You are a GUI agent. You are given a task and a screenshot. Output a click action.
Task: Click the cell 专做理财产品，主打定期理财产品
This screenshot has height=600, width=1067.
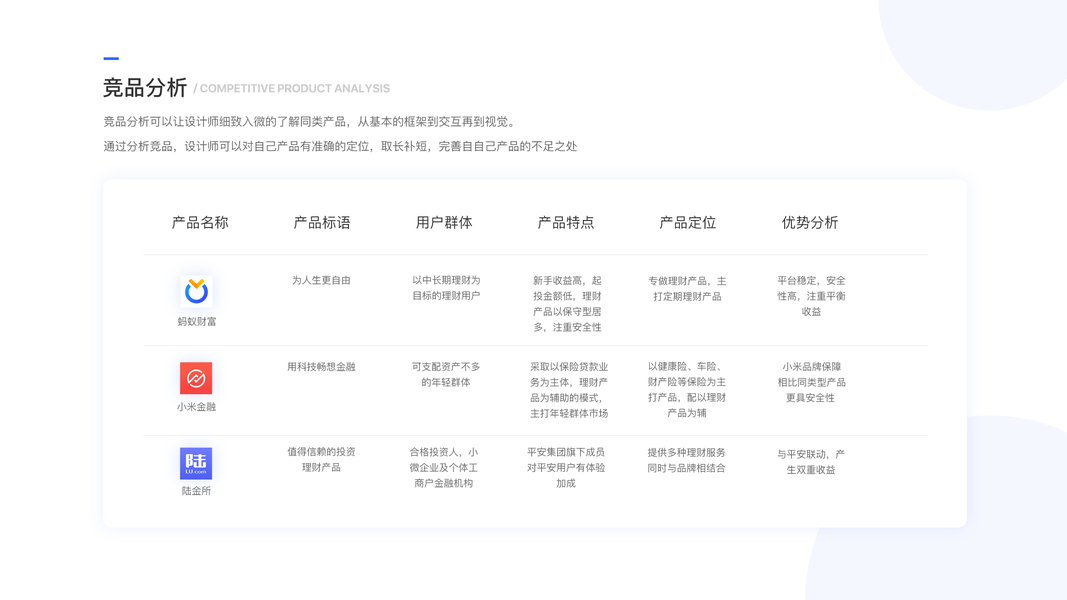tap(687, 288)
